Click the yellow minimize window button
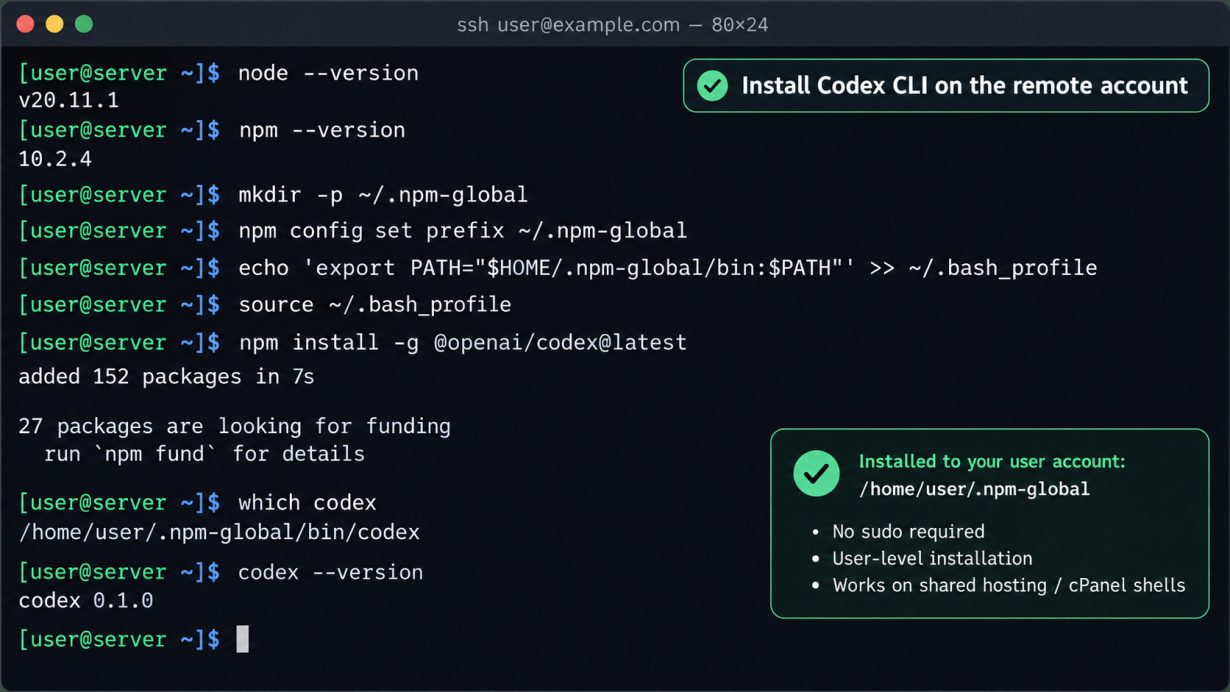This screenshot has height=692, width=1230. point(54,24)
